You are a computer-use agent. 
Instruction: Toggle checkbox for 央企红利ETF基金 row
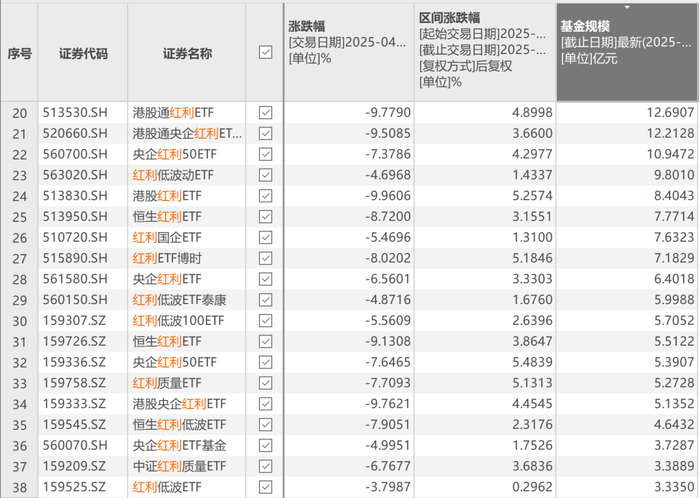(x=266, y=446)
